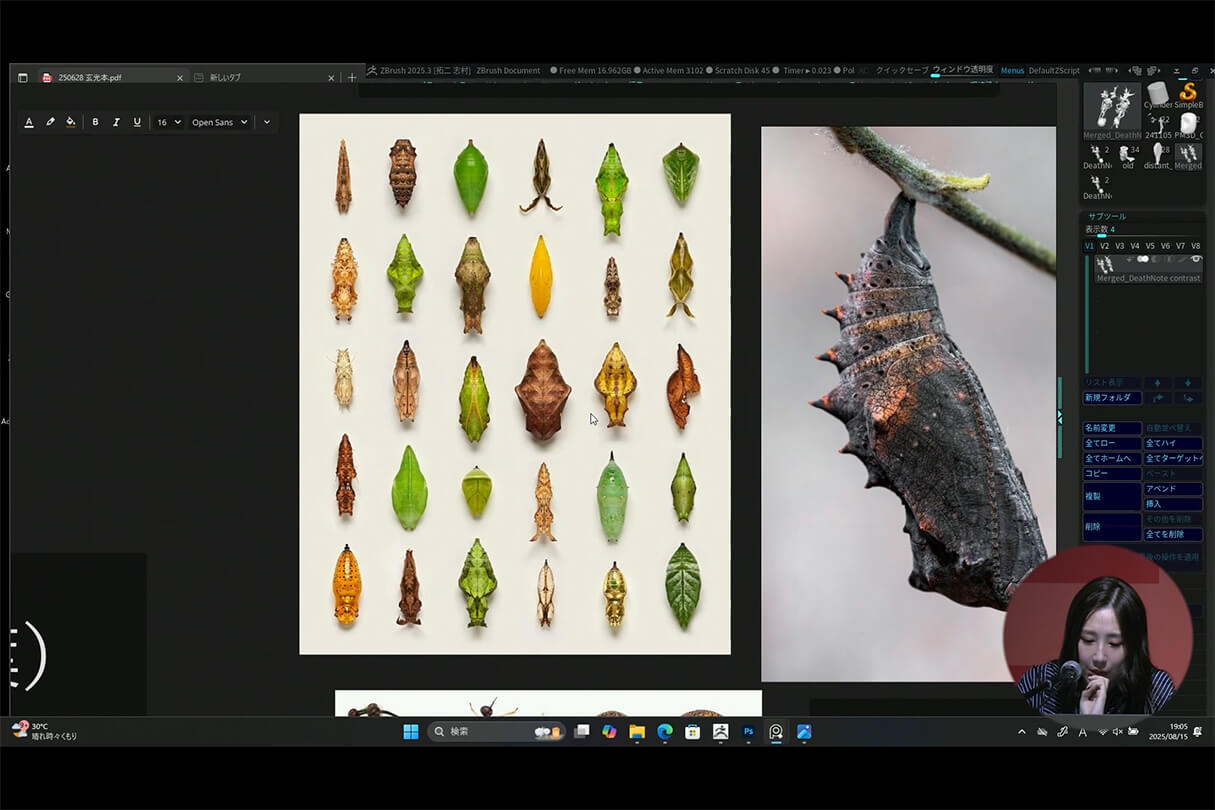Open the font size 16 dropdown
The height and width of the screenshot is (810, 1215).
point(169,122)
